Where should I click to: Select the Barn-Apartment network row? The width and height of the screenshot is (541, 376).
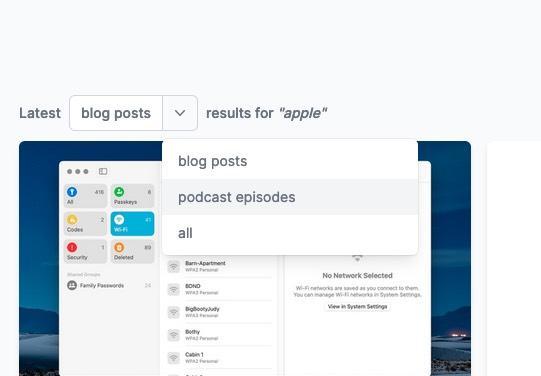[220, 266]
